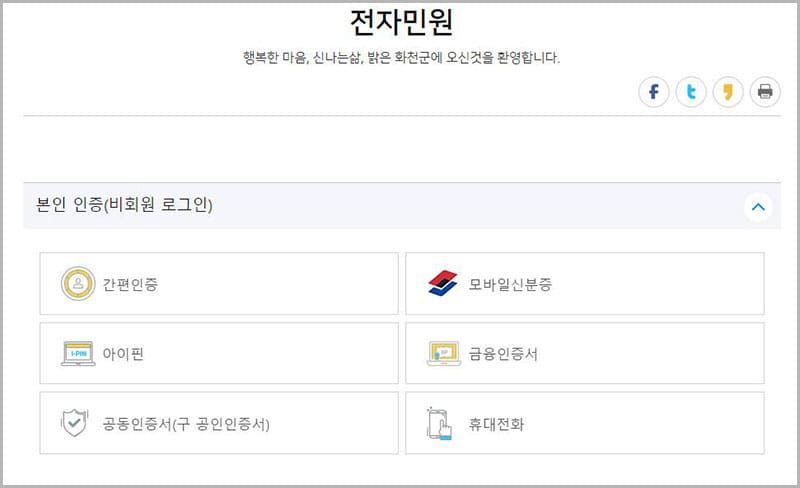Share the page on Facebook
This screenshot has height=488, width=800.
pos(654,92)
